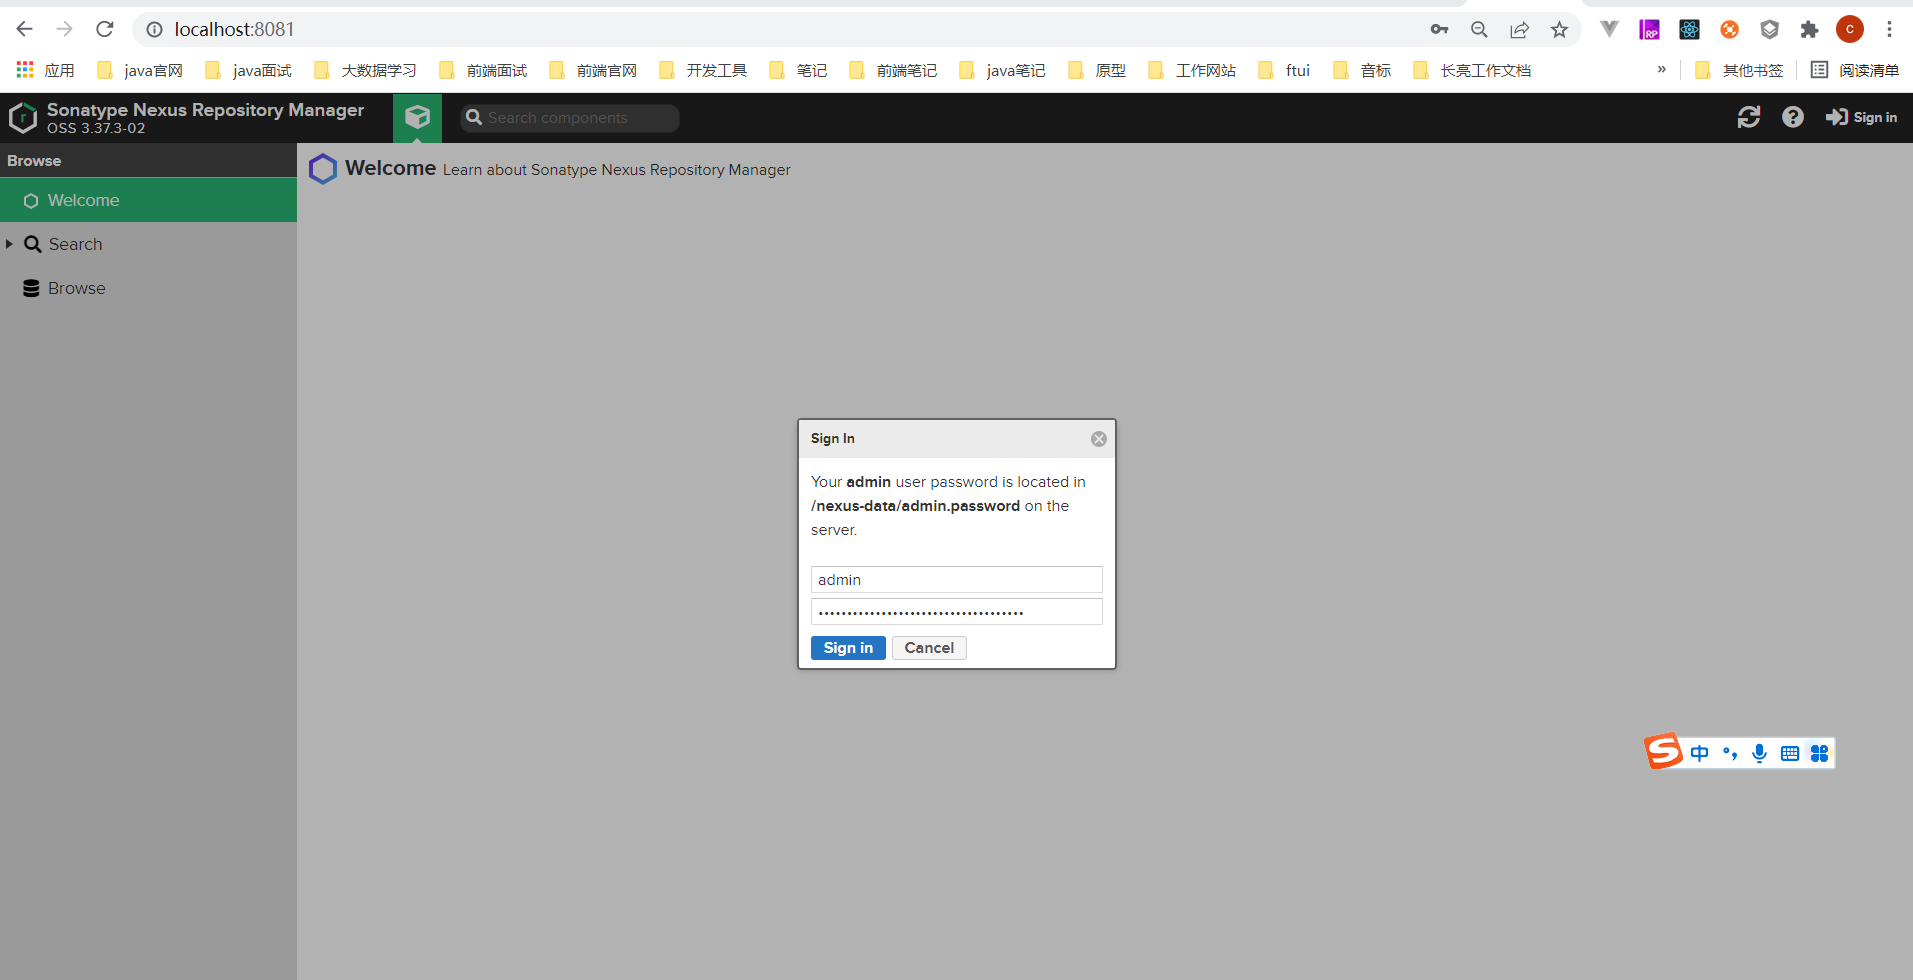Open the ftui bookmark folder
Viewport: 1913px width, 980px height.
(1284, 70)
